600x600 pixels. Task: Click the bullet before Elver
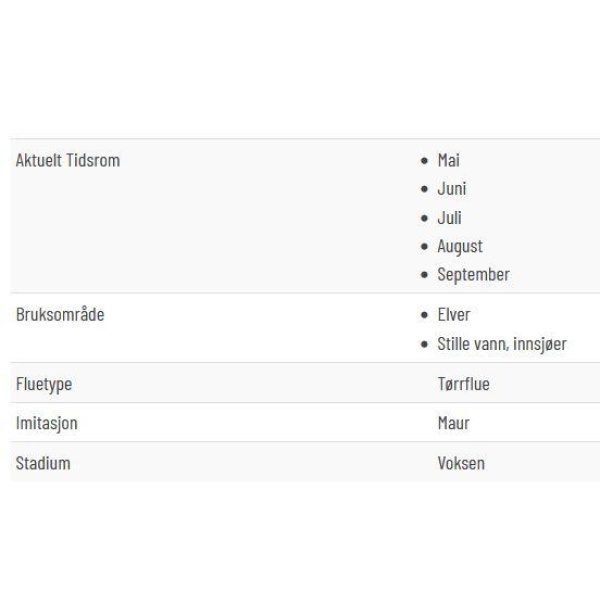click(424, 315)
